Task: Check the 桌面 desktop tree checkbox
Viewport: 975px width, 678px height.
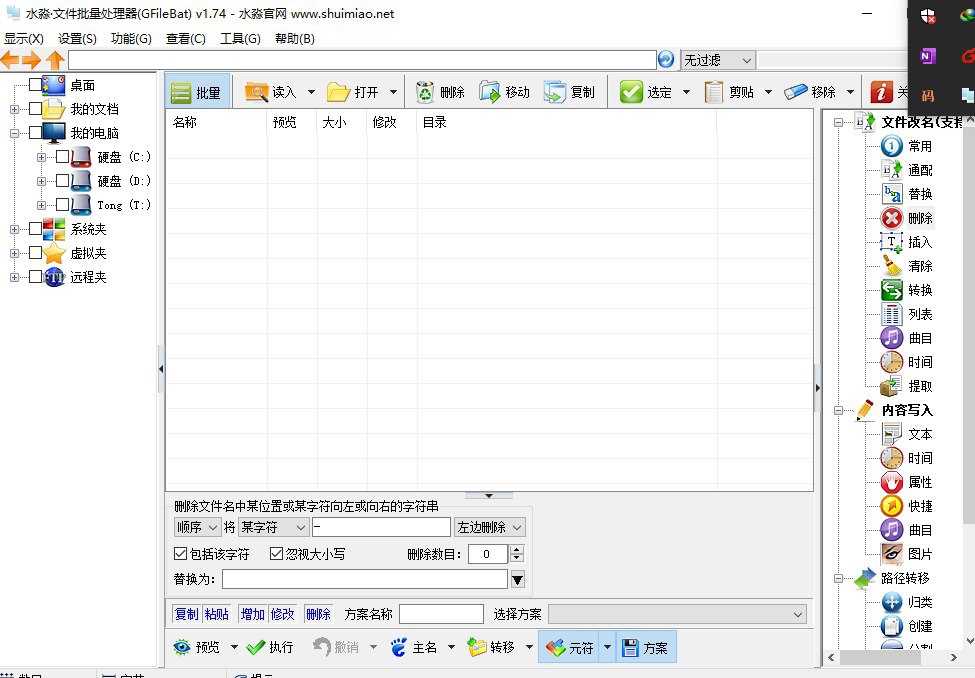Action: (36, 85)
